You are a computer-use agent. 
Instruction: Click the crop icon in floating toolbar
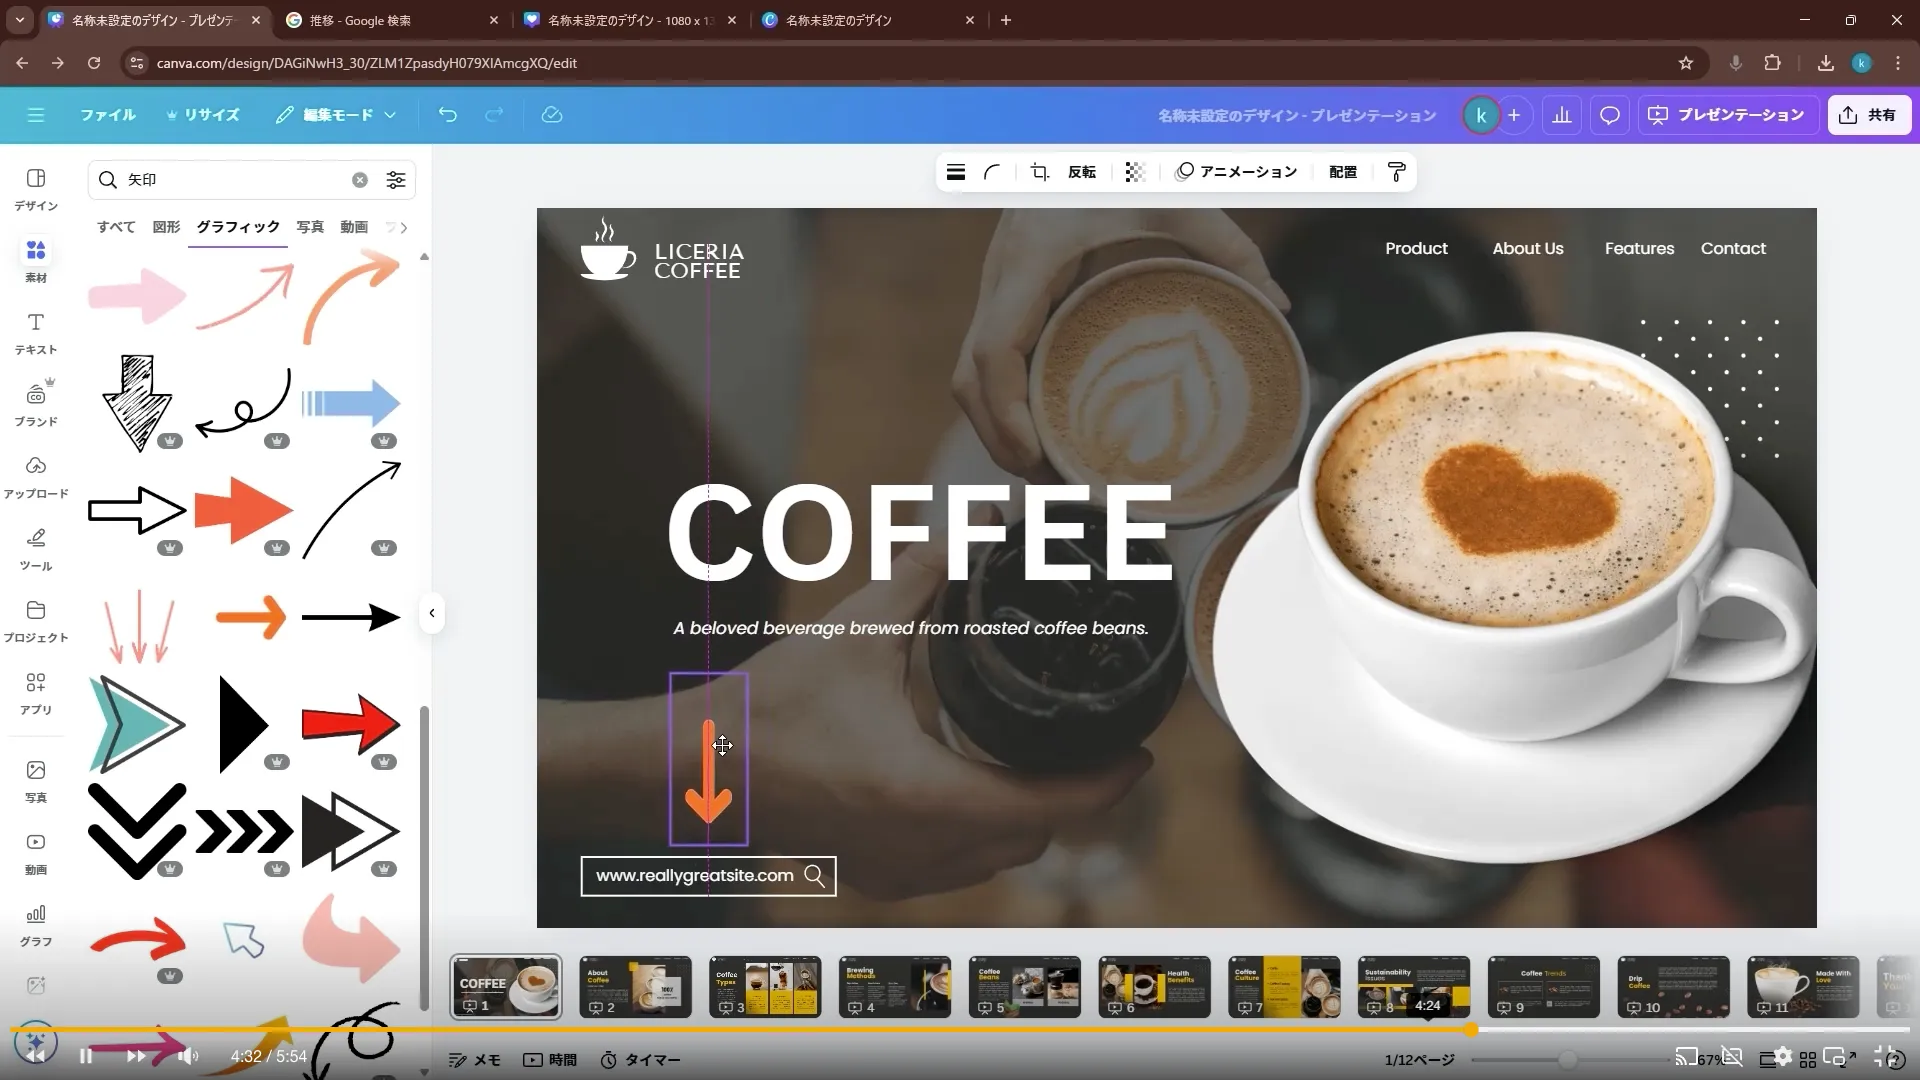pos(1040,172)
